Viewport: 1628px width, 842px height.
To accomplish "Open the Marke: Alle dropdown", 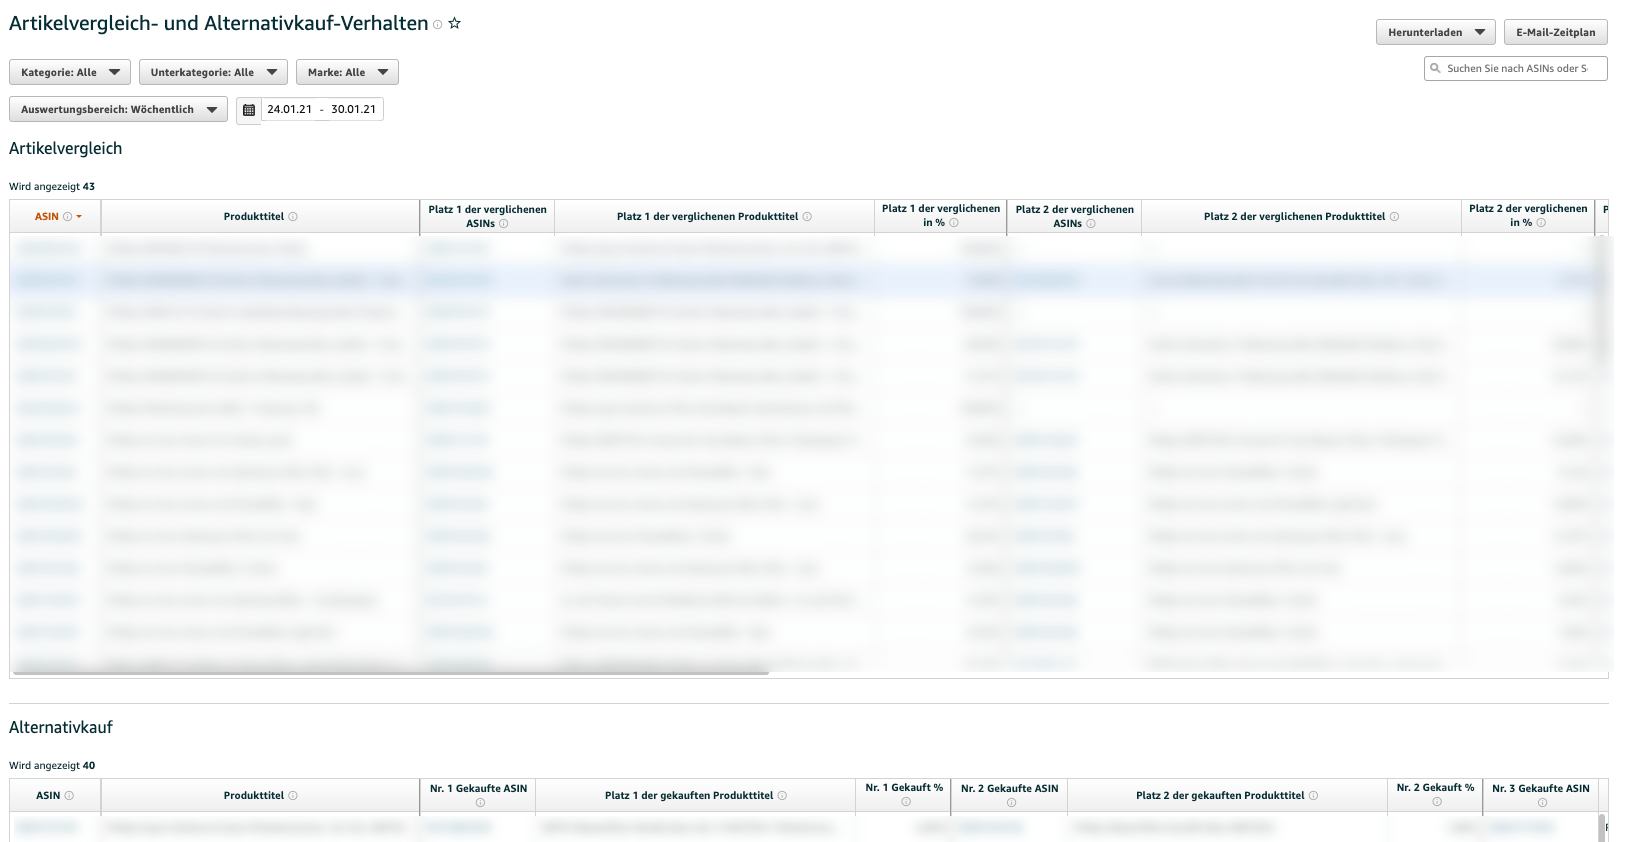I will point(347,72).
